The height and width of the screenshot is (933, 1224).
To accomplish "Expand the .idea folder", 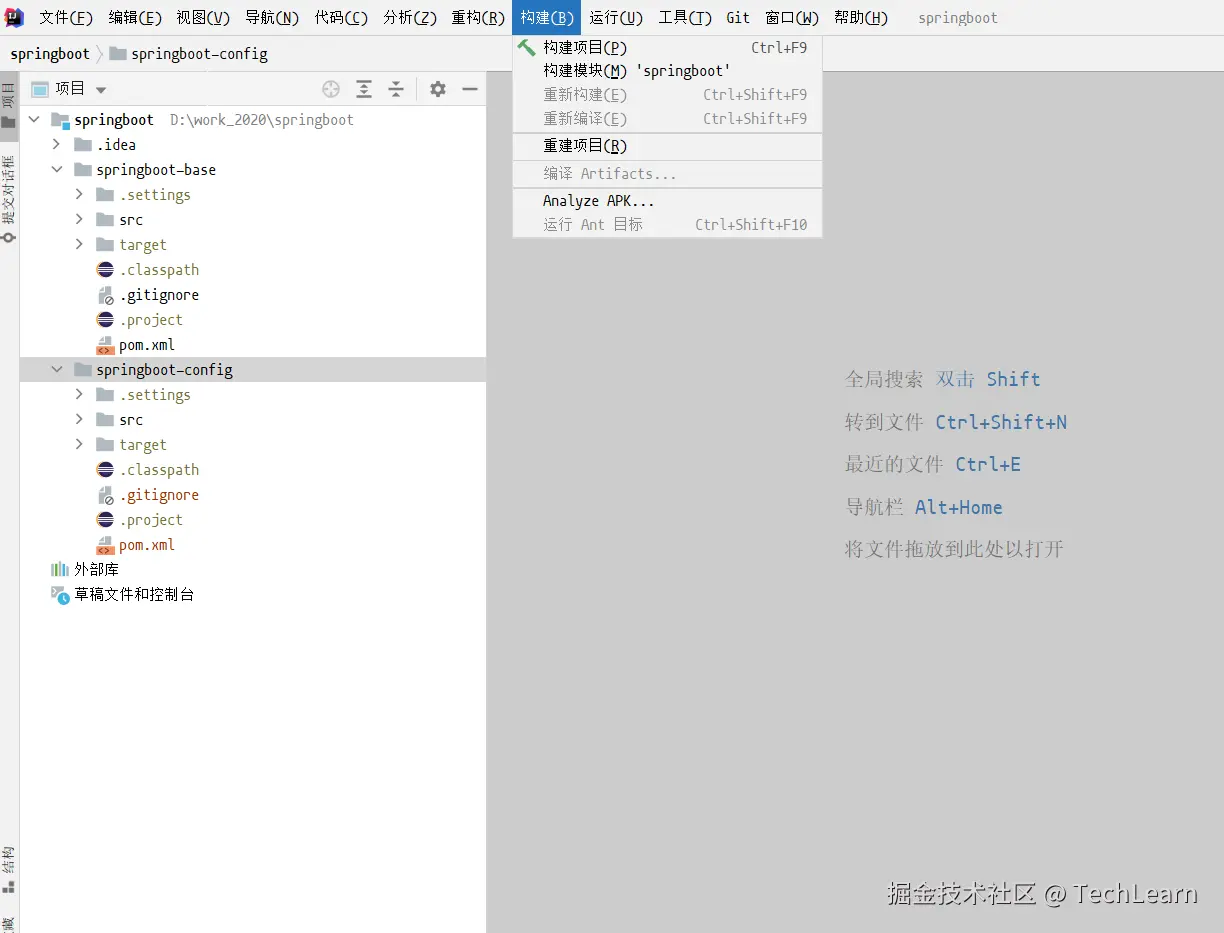I will [x=57, y=145].
